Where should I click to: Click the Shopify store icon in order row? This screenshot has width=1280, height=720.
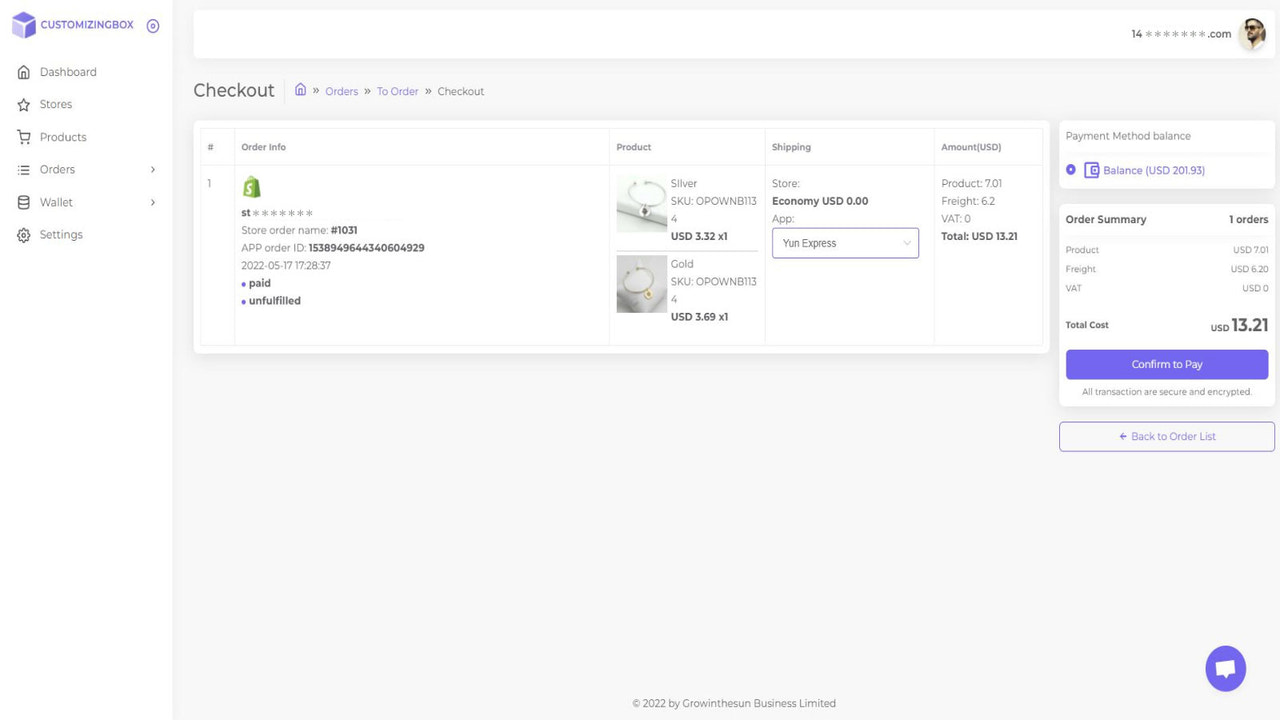[x=251, y=185]
